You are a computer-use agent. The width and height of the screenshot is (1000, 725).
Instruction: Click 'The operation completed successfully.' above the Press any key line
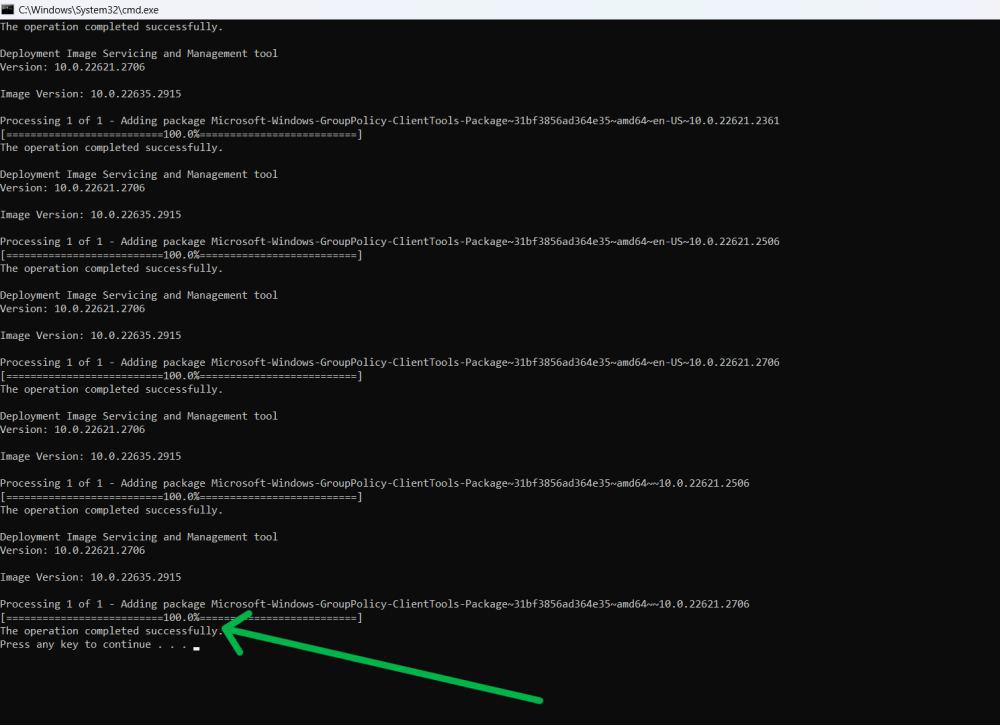tap(112, 631)
